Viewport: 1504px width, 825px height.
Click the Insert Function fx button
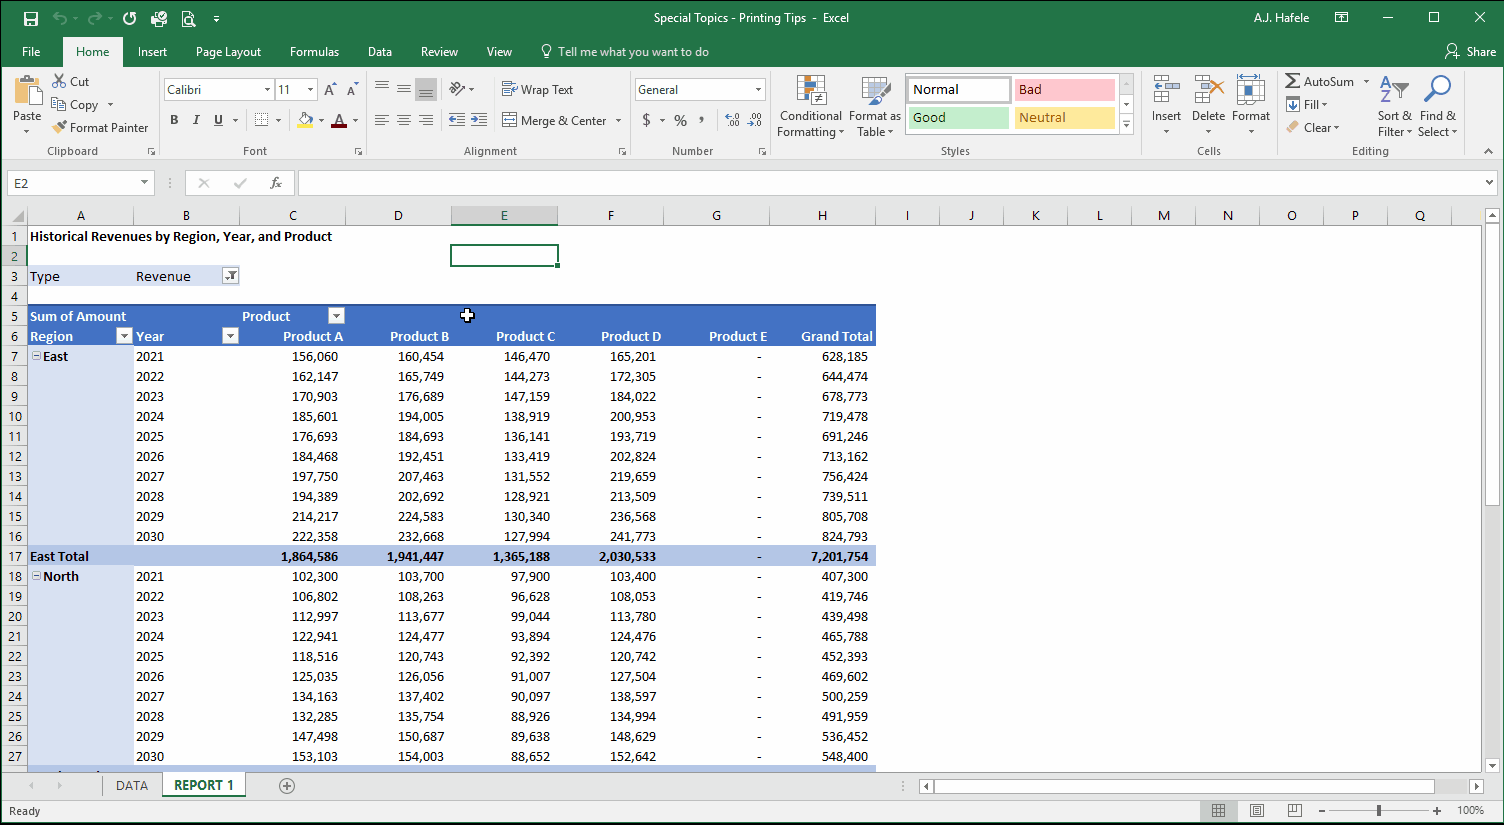point(276,183)
